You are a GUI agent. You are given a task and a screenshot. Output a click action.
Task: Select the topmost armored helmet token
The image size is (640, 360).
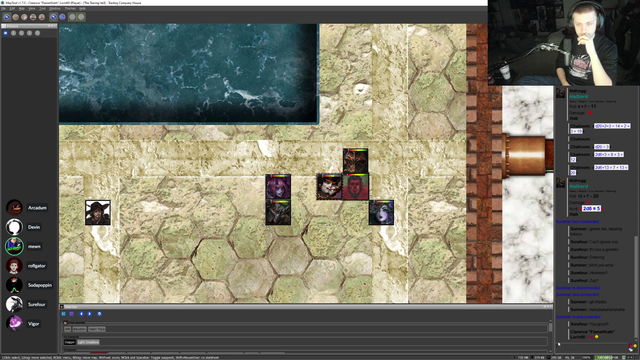355,161
